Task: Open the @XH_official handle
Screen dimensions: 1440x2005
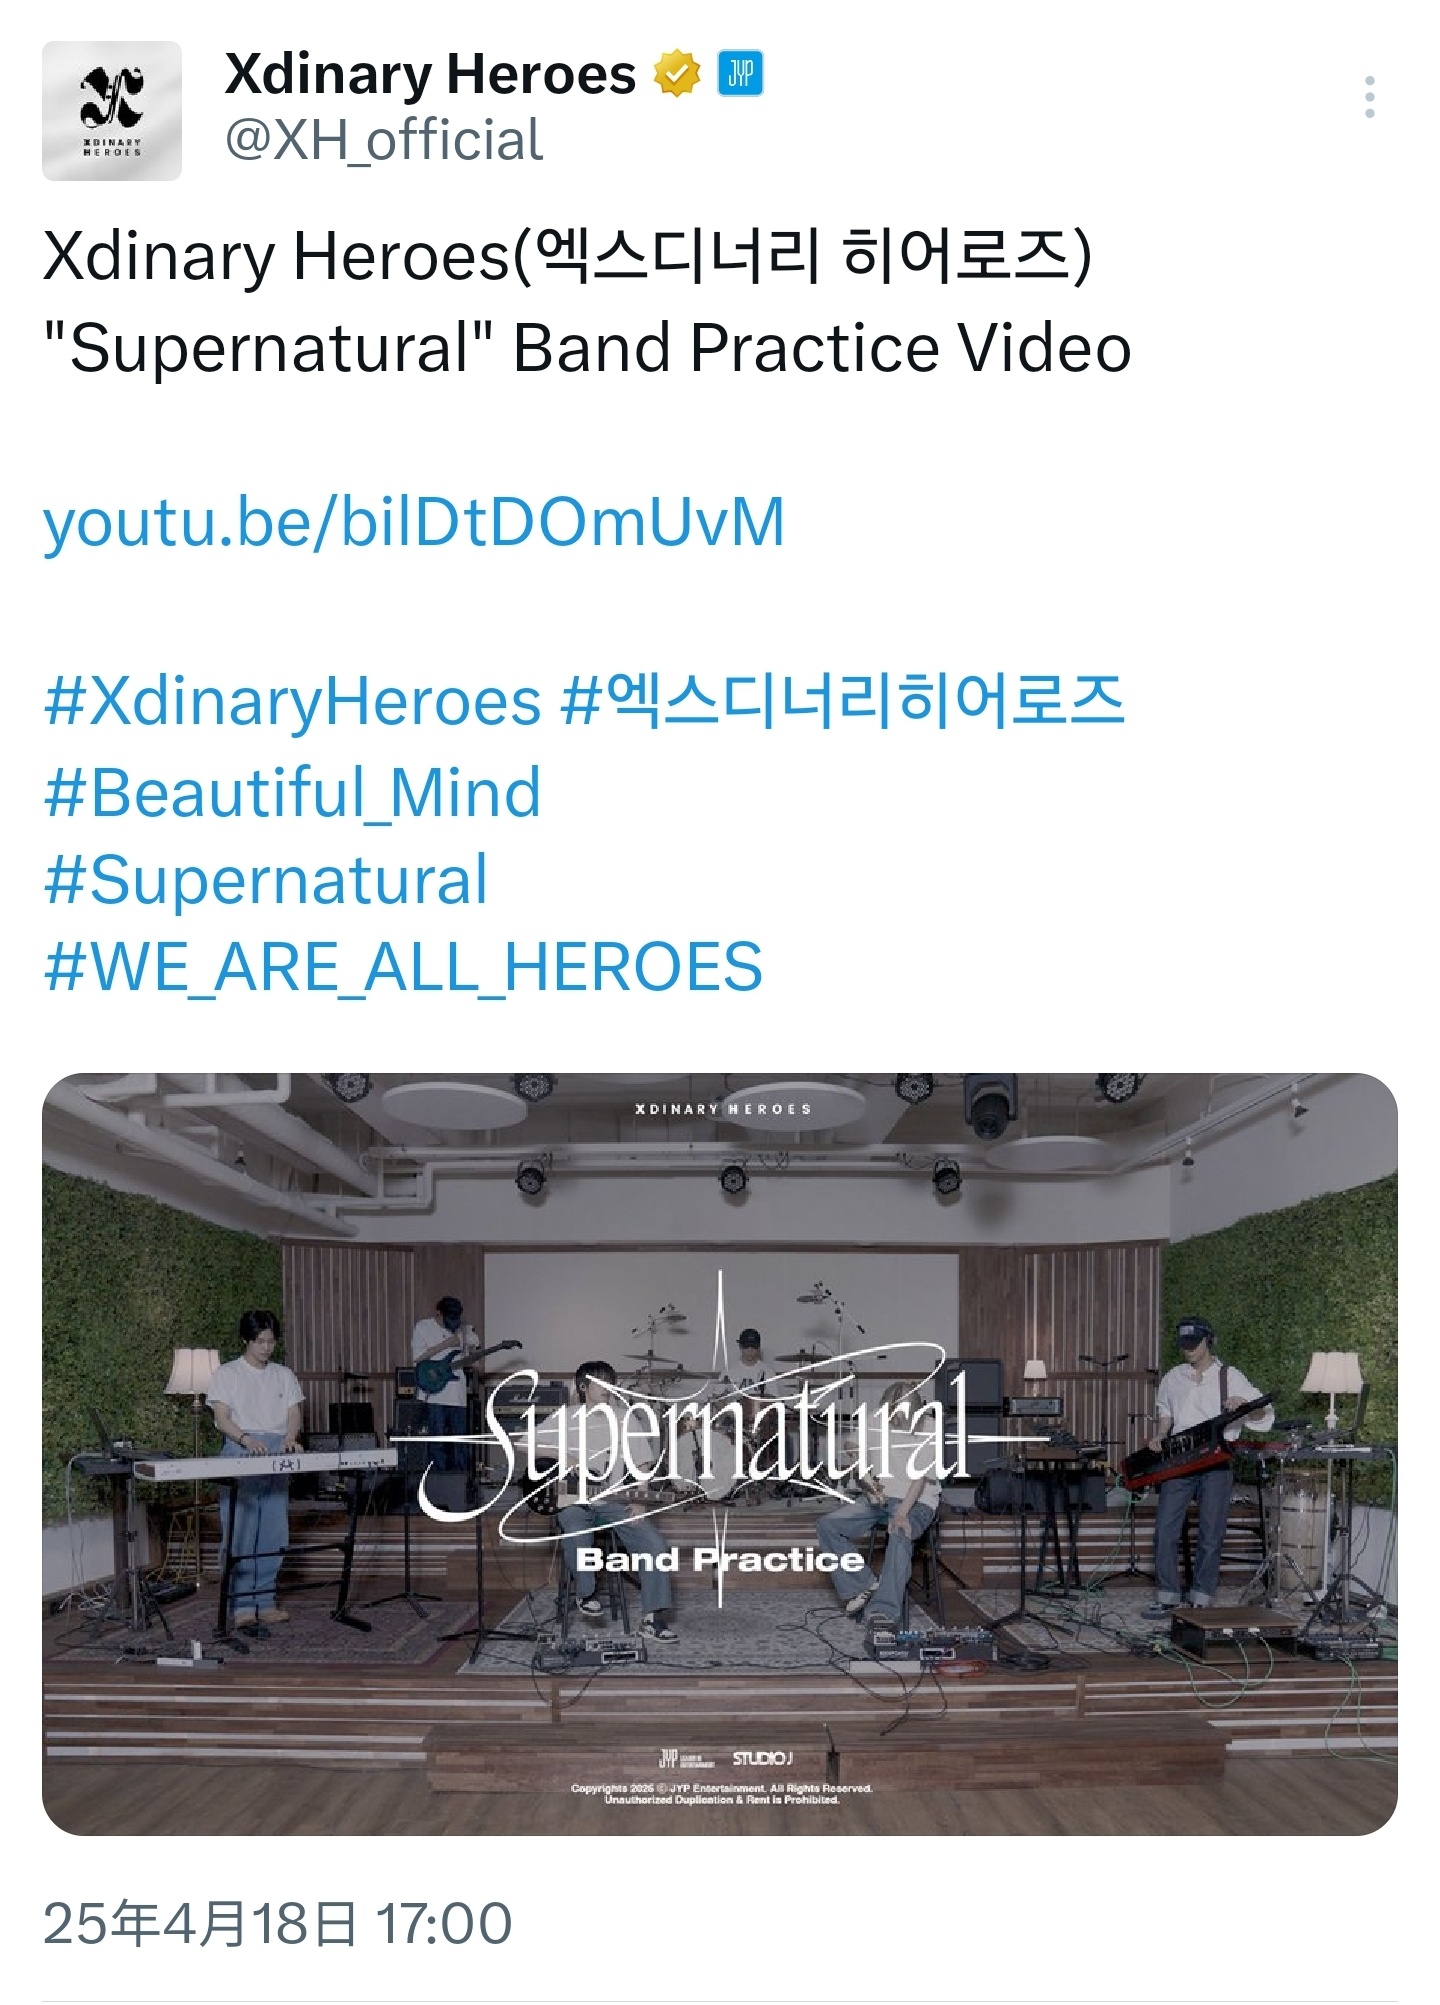Action: click(384, 140)
